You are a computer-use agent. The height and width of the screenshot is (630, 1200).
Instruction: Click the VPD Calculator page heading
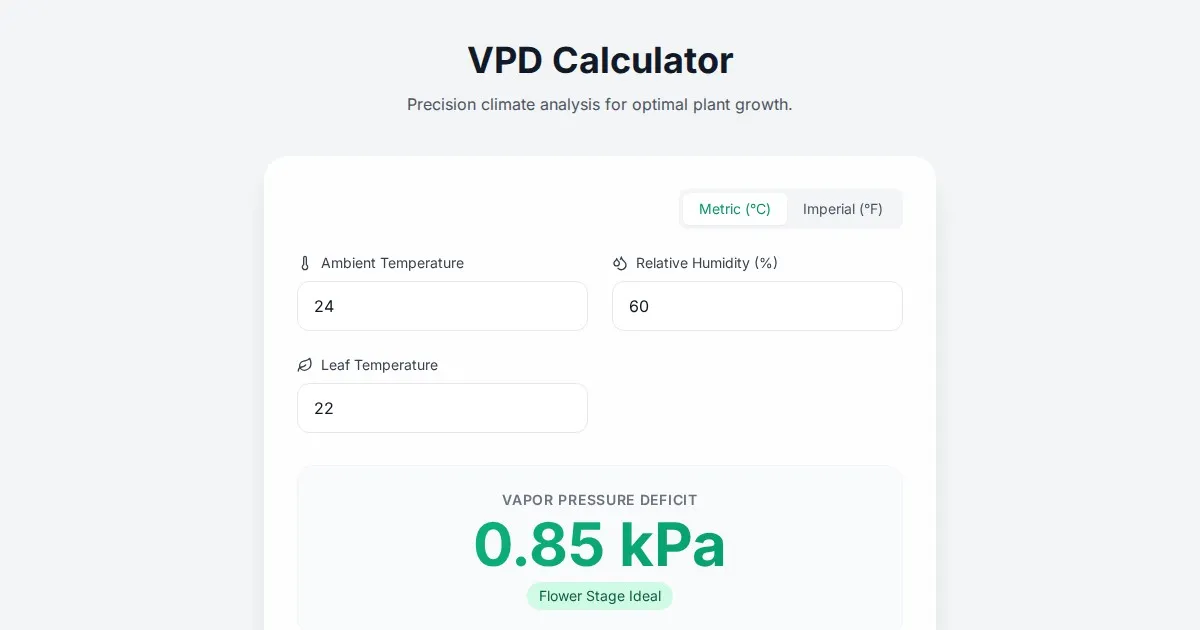coord(600,60)
